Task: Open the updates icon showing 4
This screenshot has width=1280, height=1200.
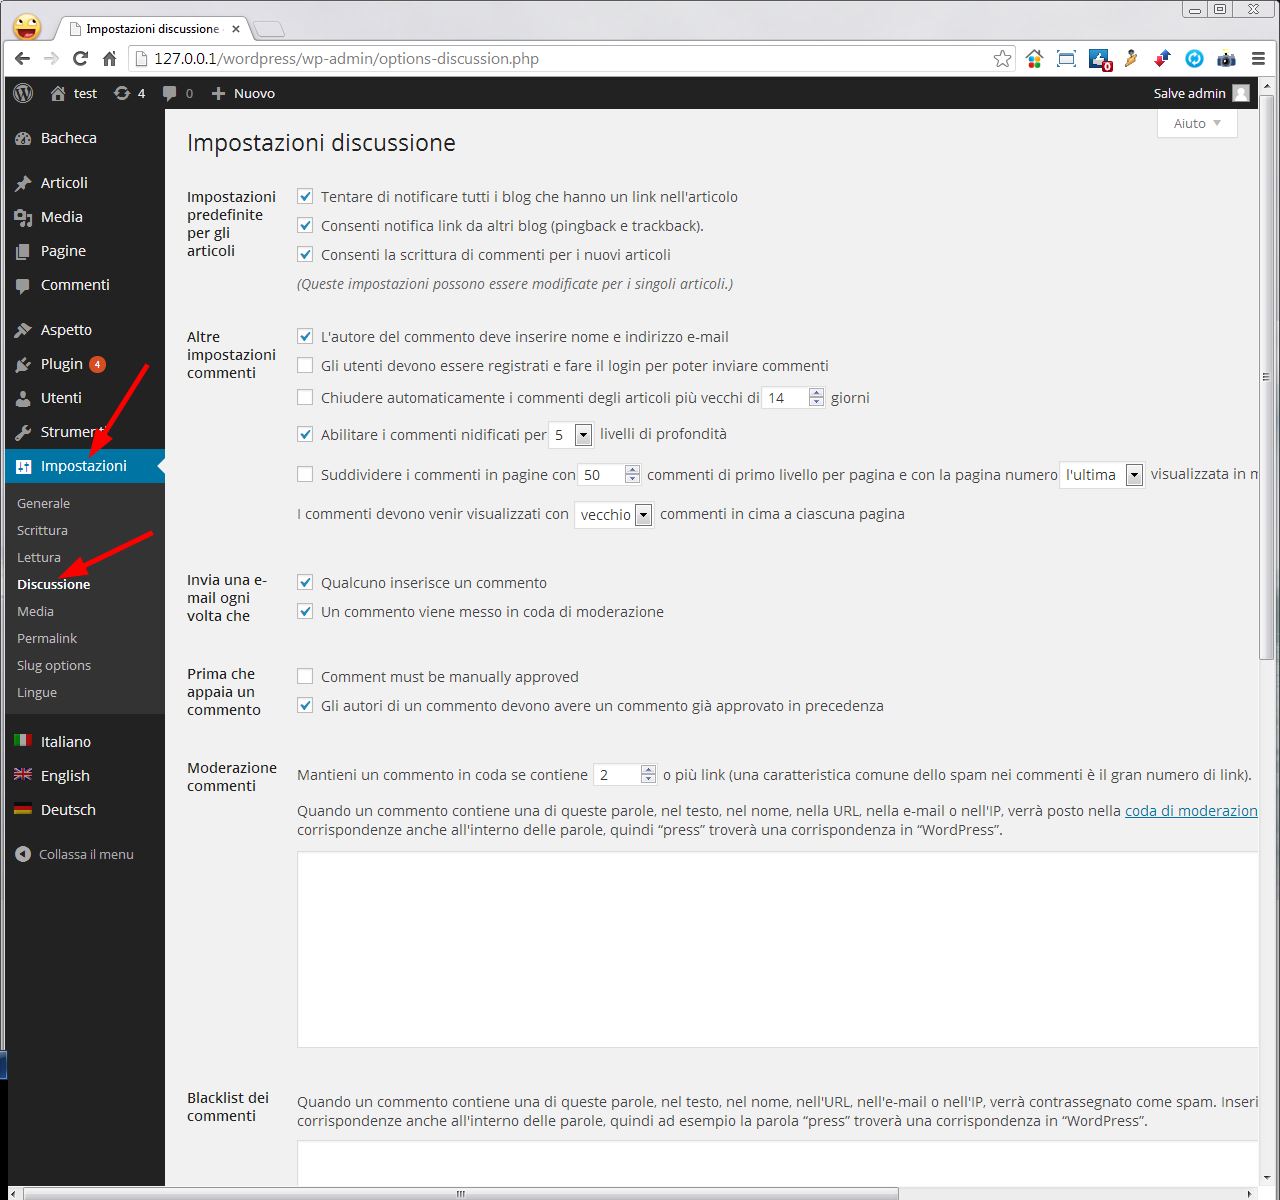Action: click(x=122, y=93)
